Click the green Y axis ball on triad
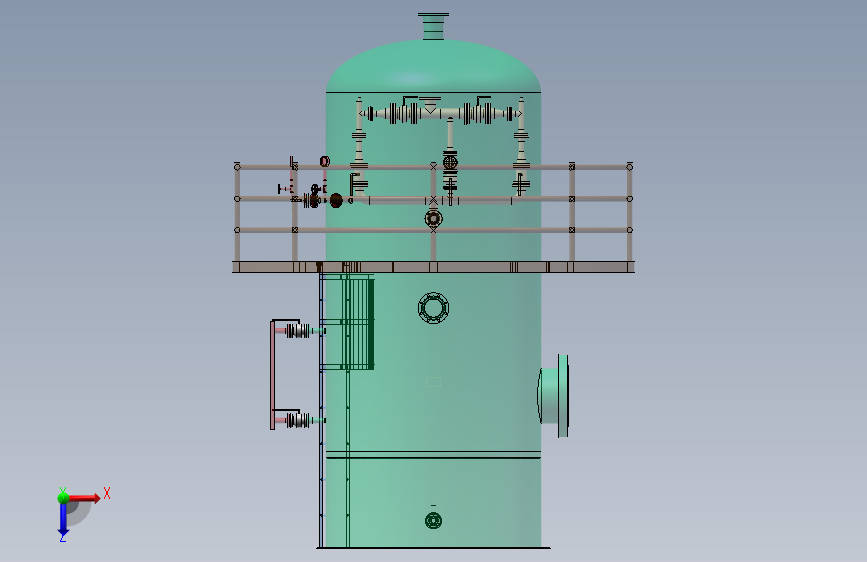The width and height of the screenshot is (867, 562). pyautogui.click(x=64, y=498)
